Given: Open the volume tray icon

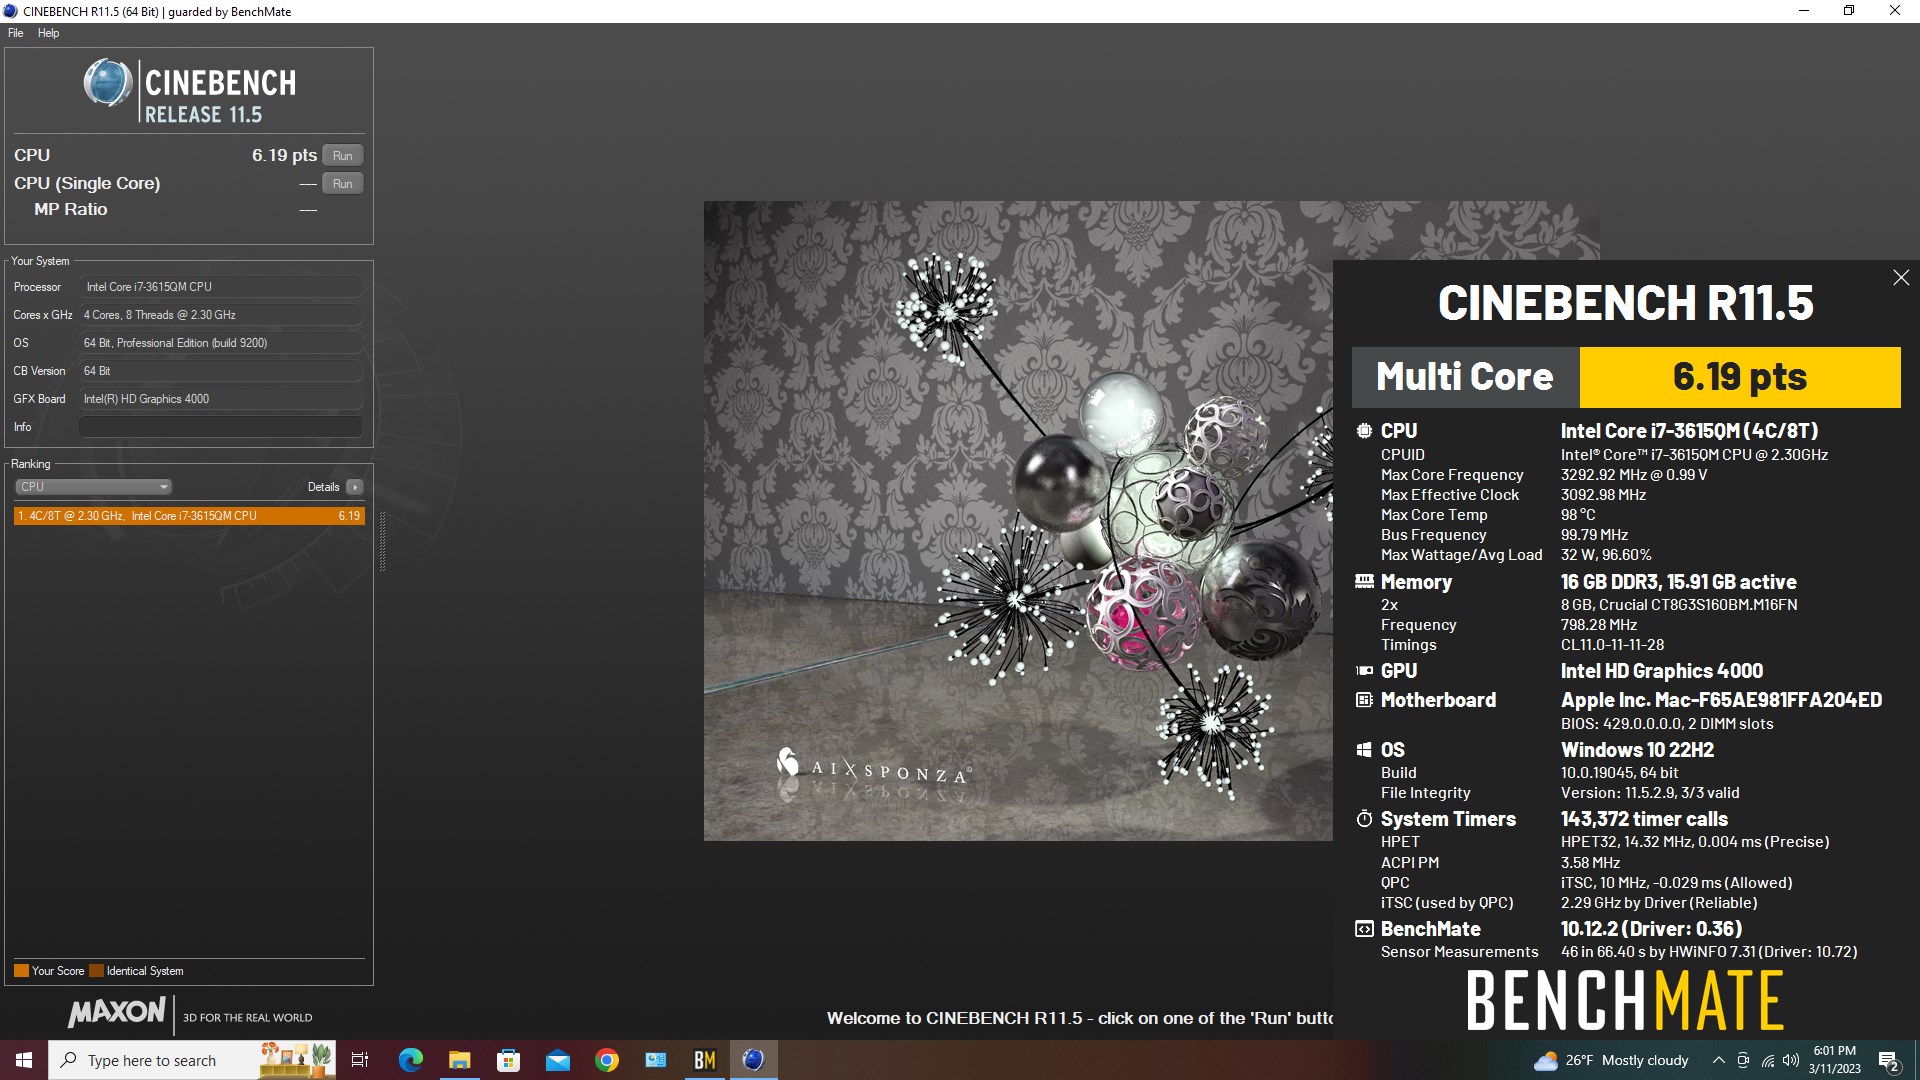Looking at the screenshot, I should click(1790, 1060).
